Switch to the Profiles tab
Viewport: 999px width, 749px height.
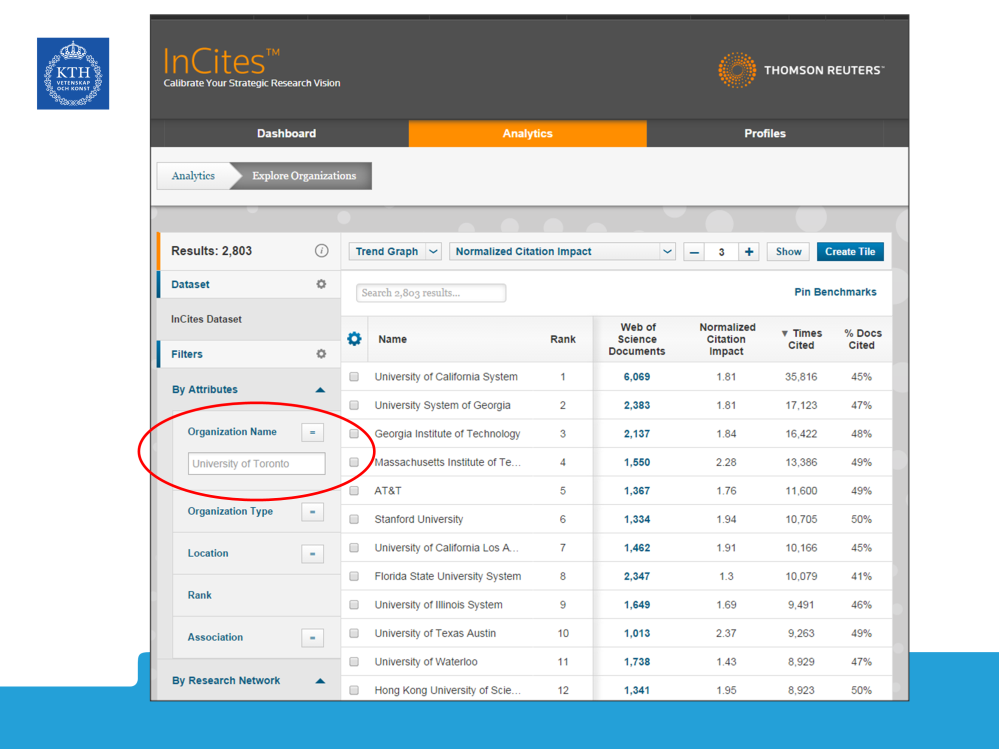click(765, 133)
